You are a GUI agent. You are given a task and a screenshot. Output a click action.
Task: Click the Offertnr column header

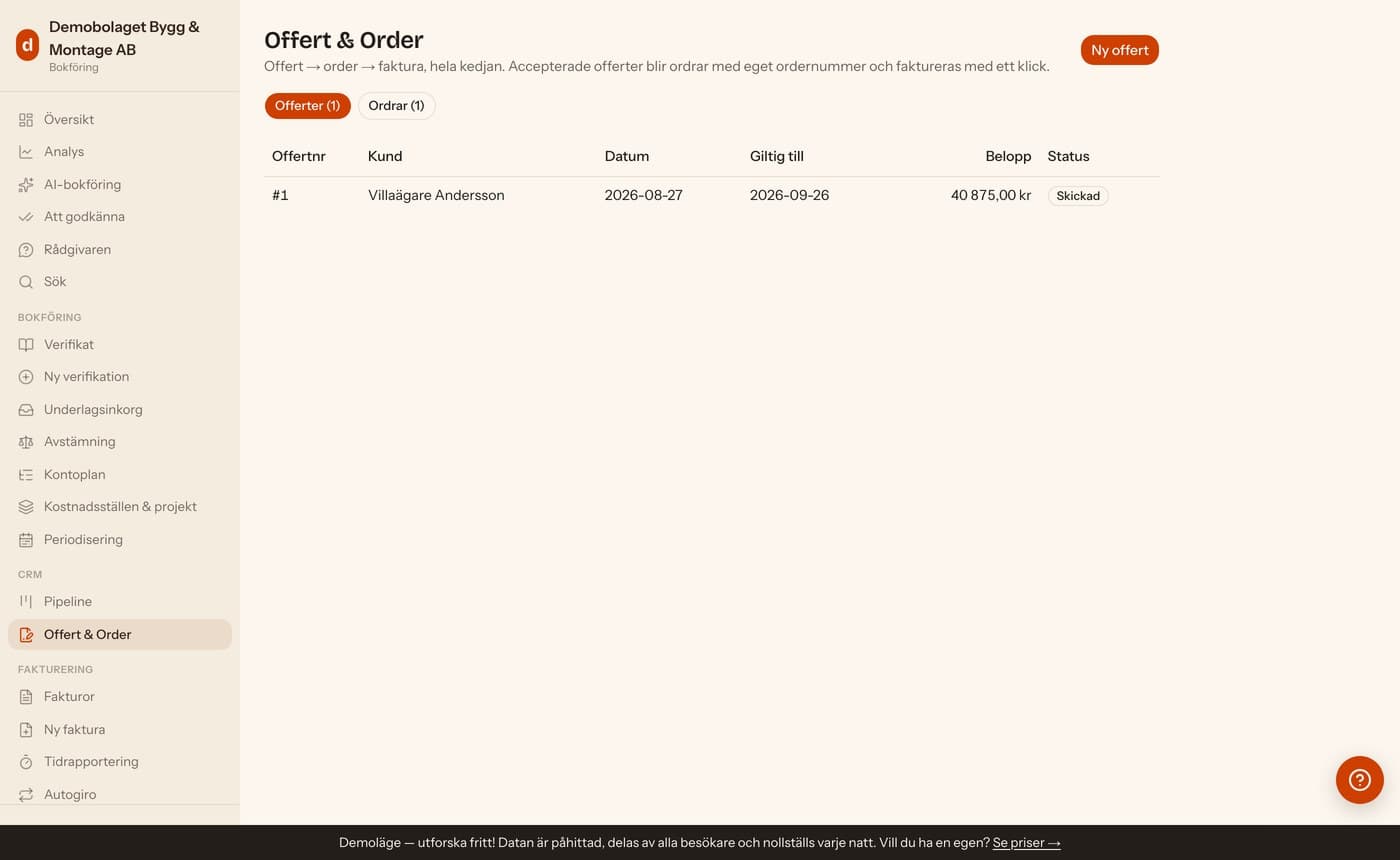[299, 157]
